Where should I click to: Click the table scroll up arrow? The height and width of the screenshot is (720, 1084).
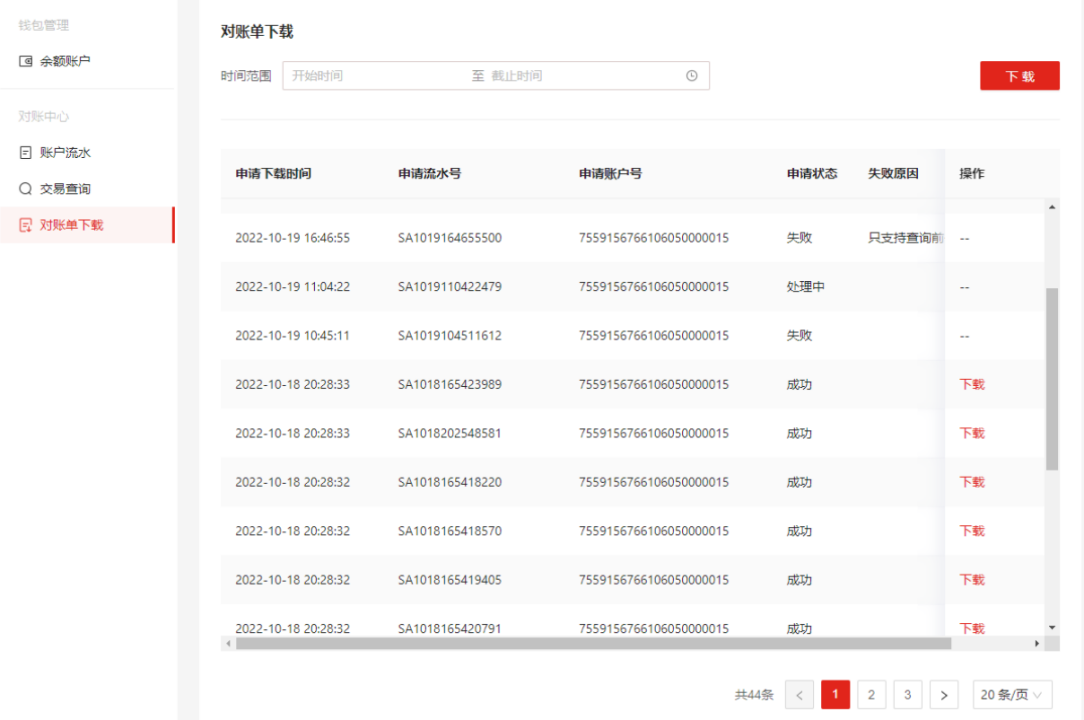tap(1052, 207)
